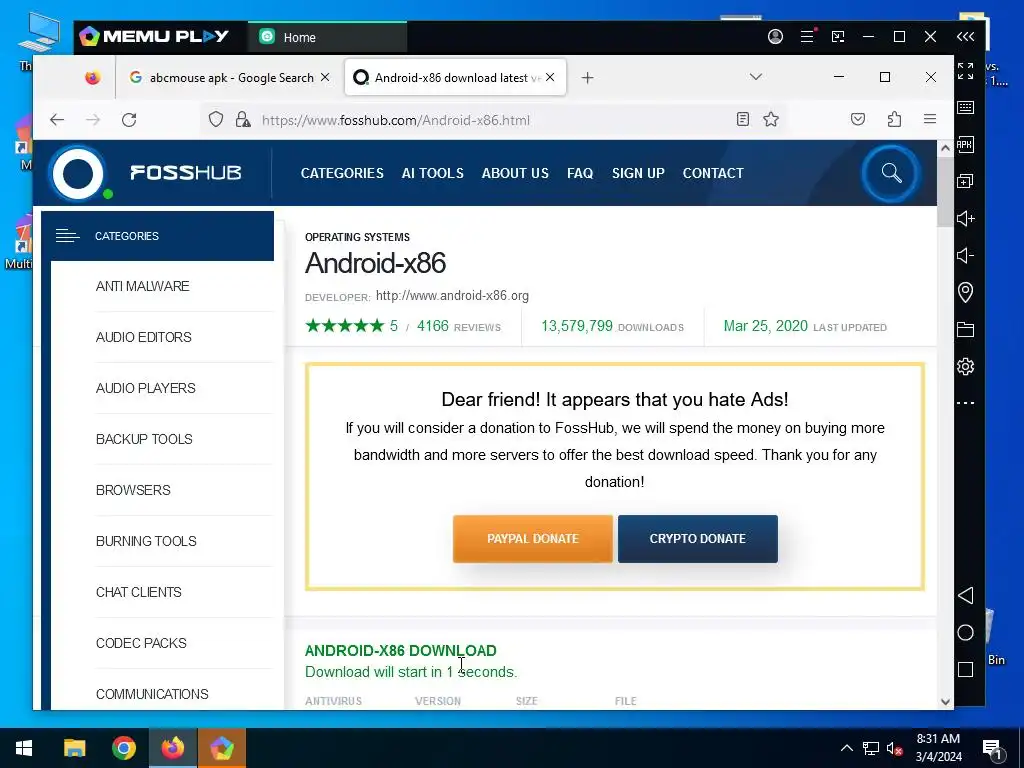Open File Explorer from taskbar
This screenshot has width=1024, height=768.
point(74,748)
